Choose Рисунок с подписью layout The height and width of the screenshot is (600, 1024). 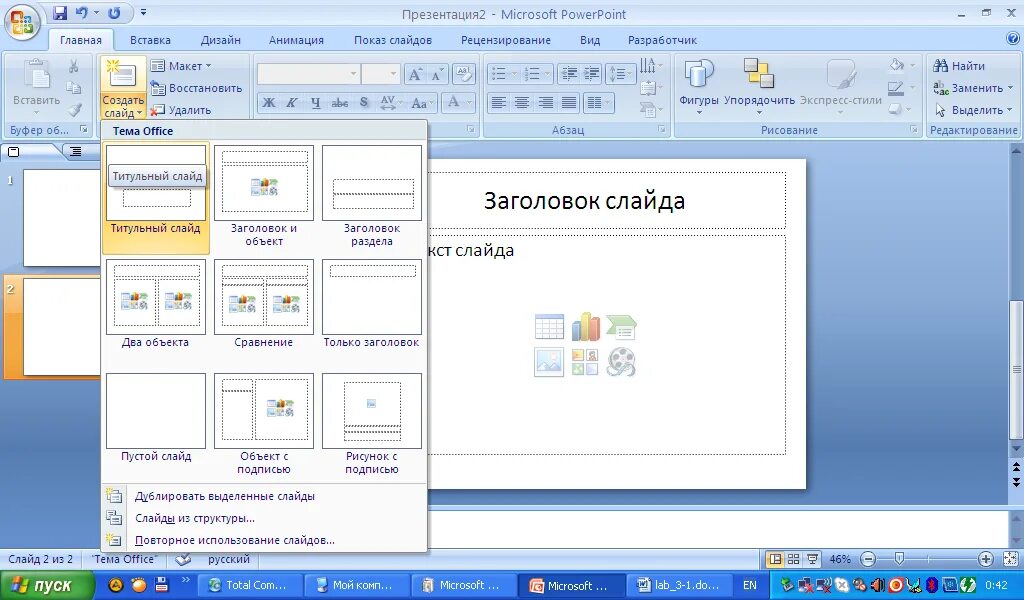[x=372, y=423]
